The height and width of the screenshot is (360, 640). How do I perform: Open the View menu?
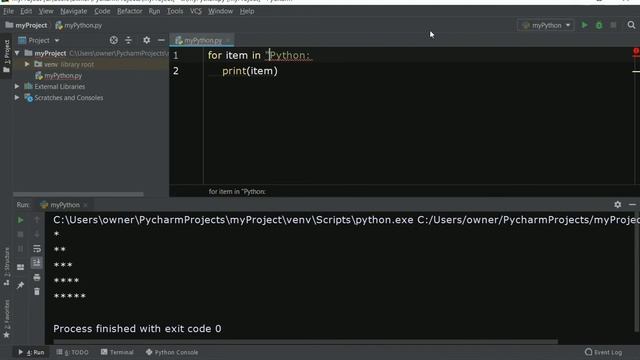pyautogui.click(x=46, y=11)
